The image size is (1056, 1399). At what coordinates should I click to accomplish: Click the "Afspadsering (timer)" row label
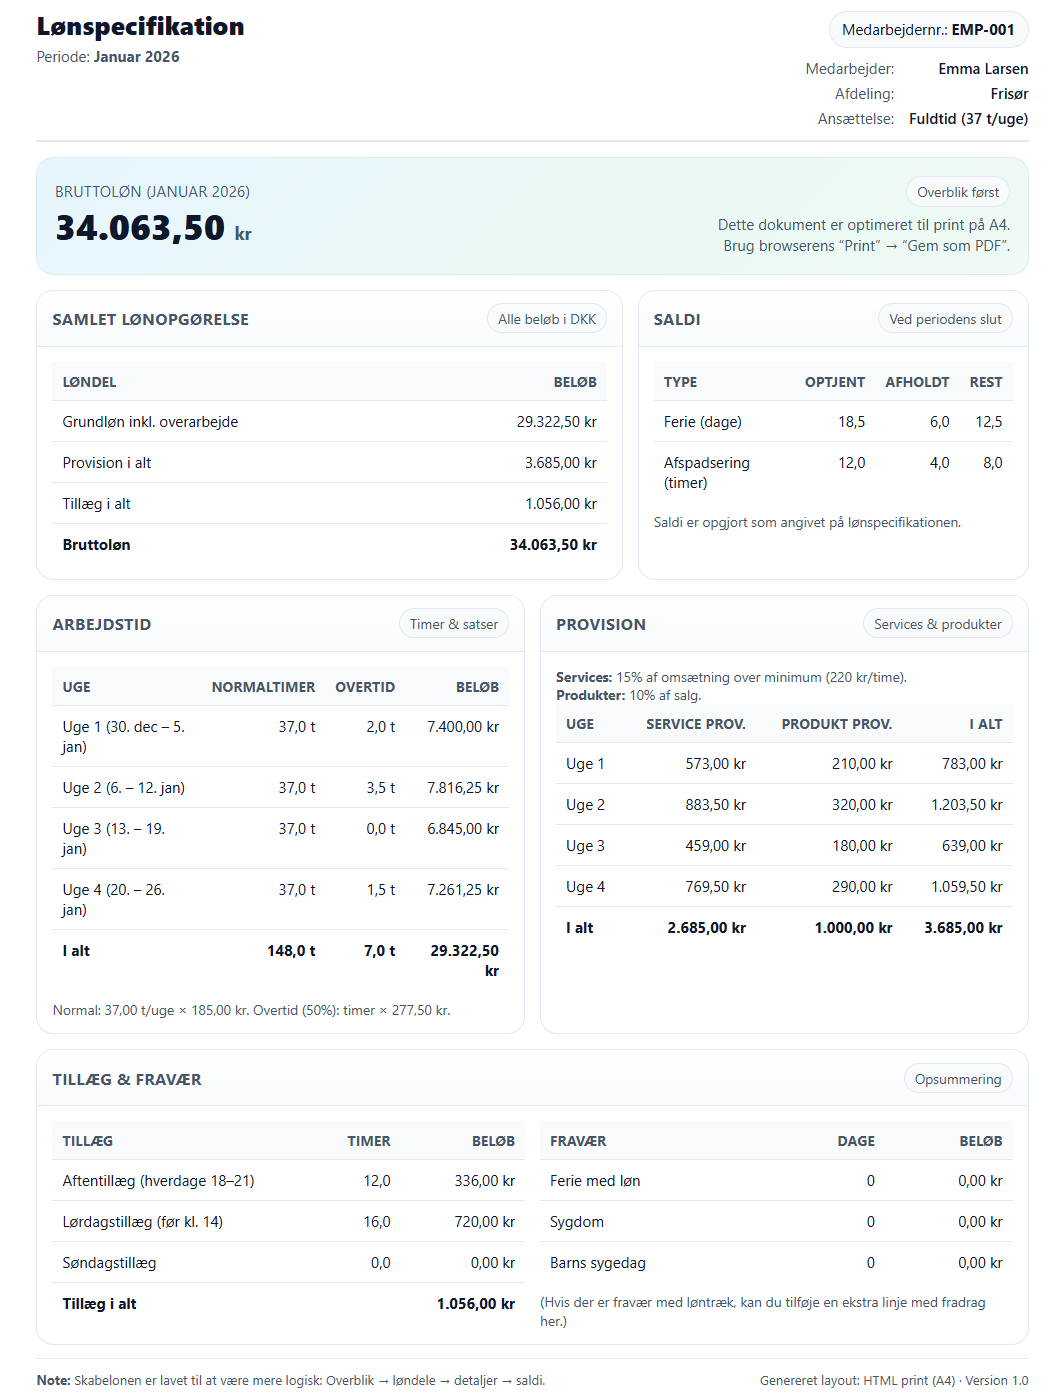(706, 472)
